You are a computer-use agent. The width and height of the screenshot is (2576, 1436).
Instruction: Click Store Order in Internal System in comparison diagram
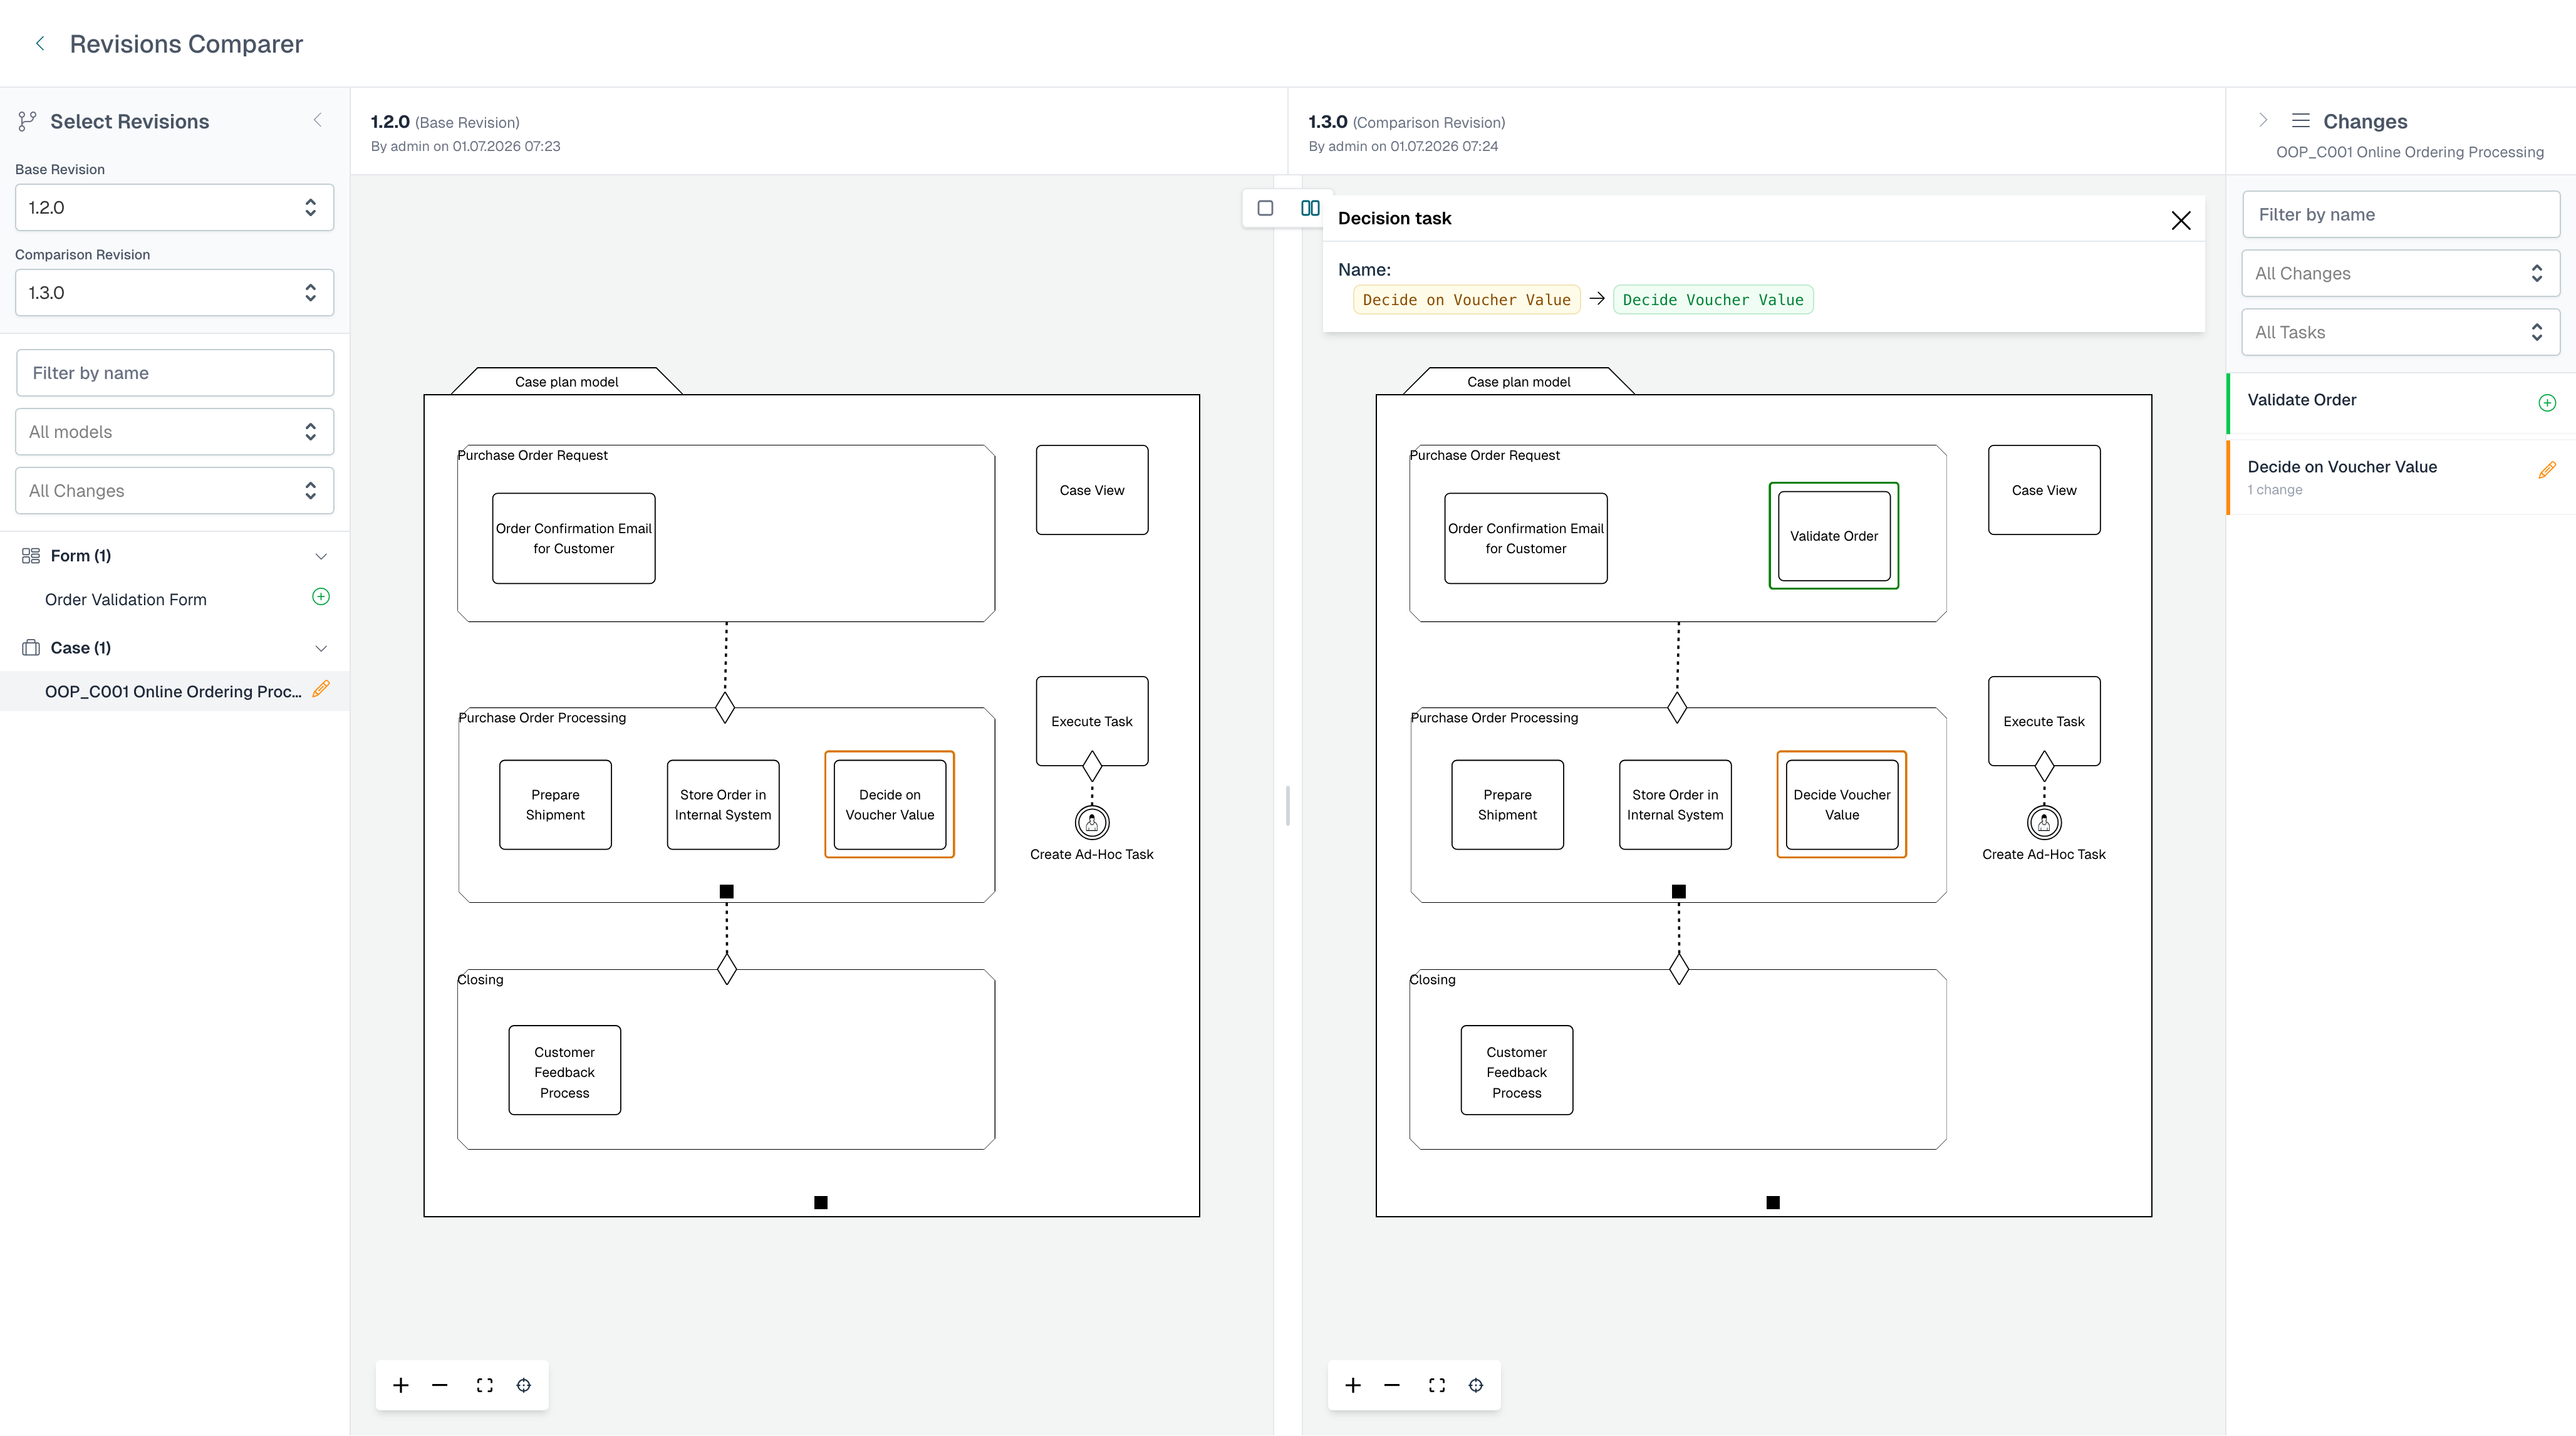click(1675, 804)
